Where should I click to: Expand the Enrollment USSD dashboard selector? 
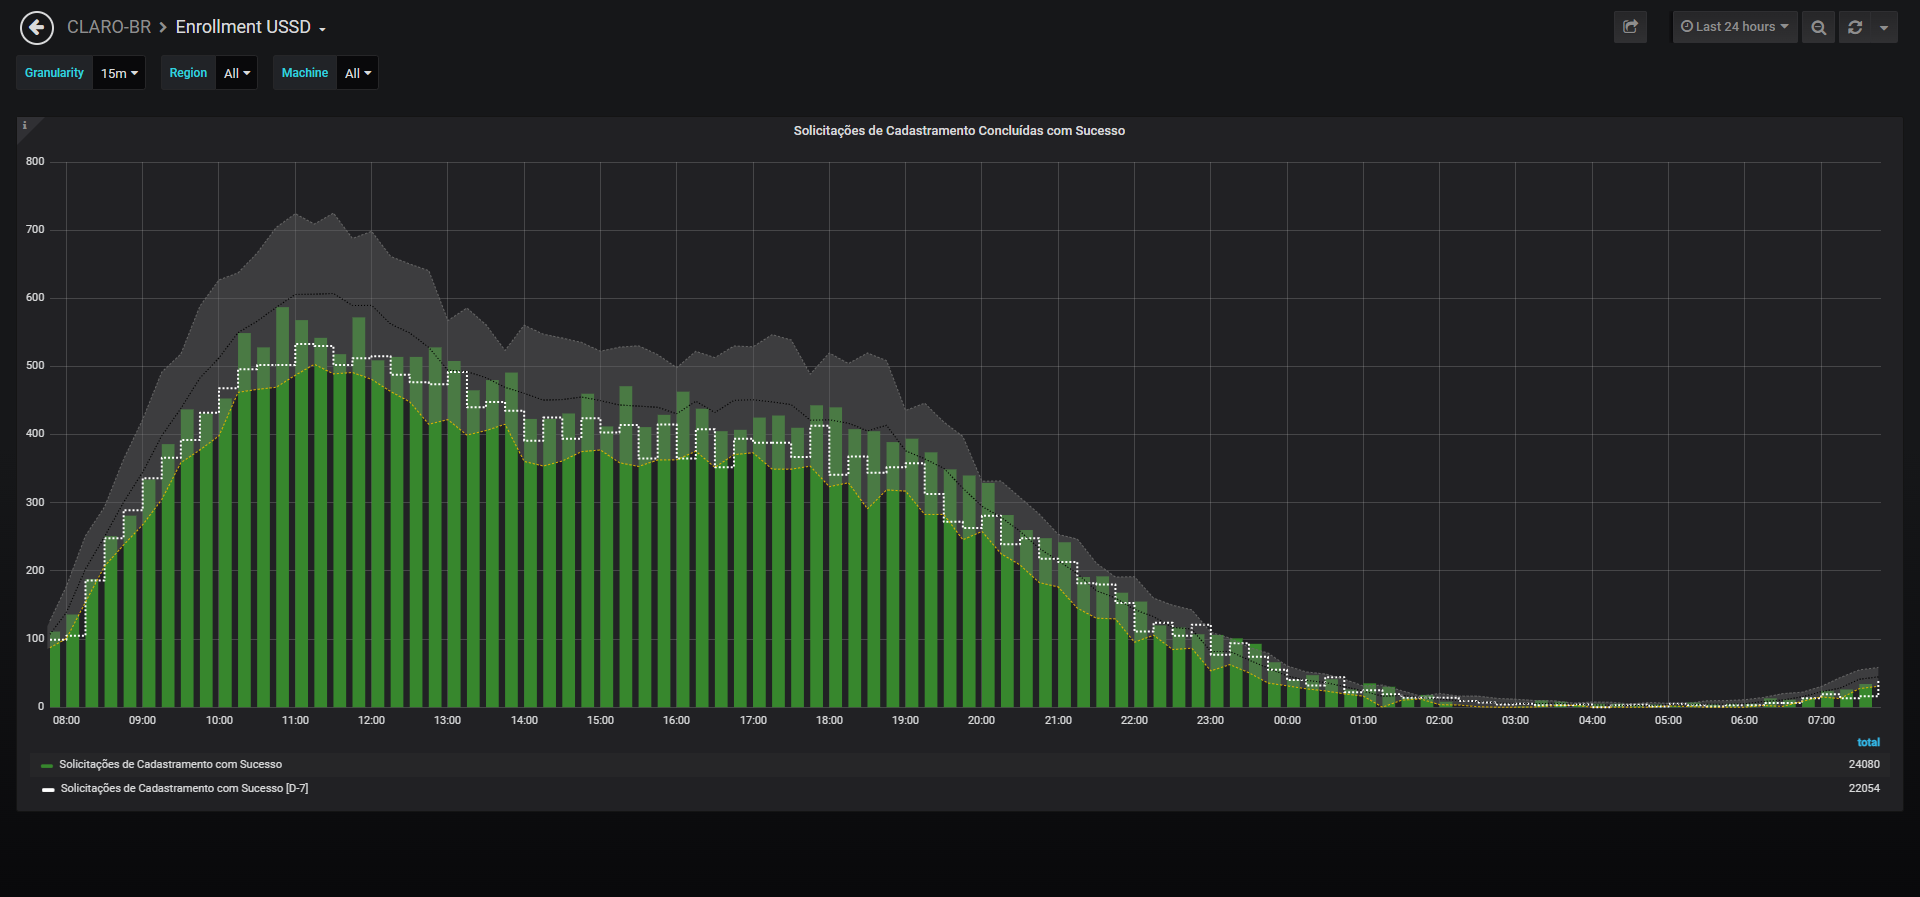pos(250,27)
